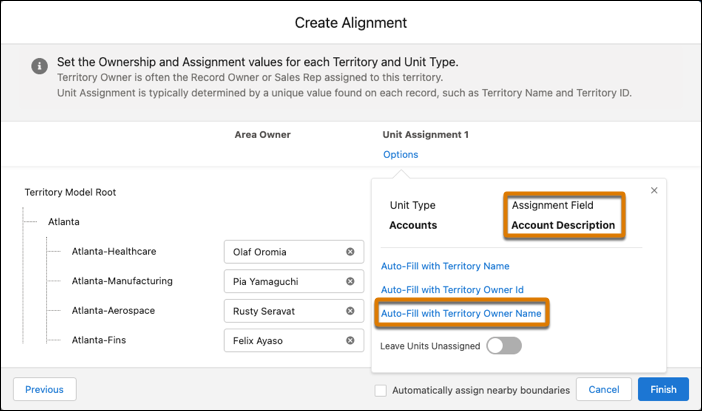702x411 pixels.
Task: Cancel the Create Alignment dialog
Action: pos(604,389)
